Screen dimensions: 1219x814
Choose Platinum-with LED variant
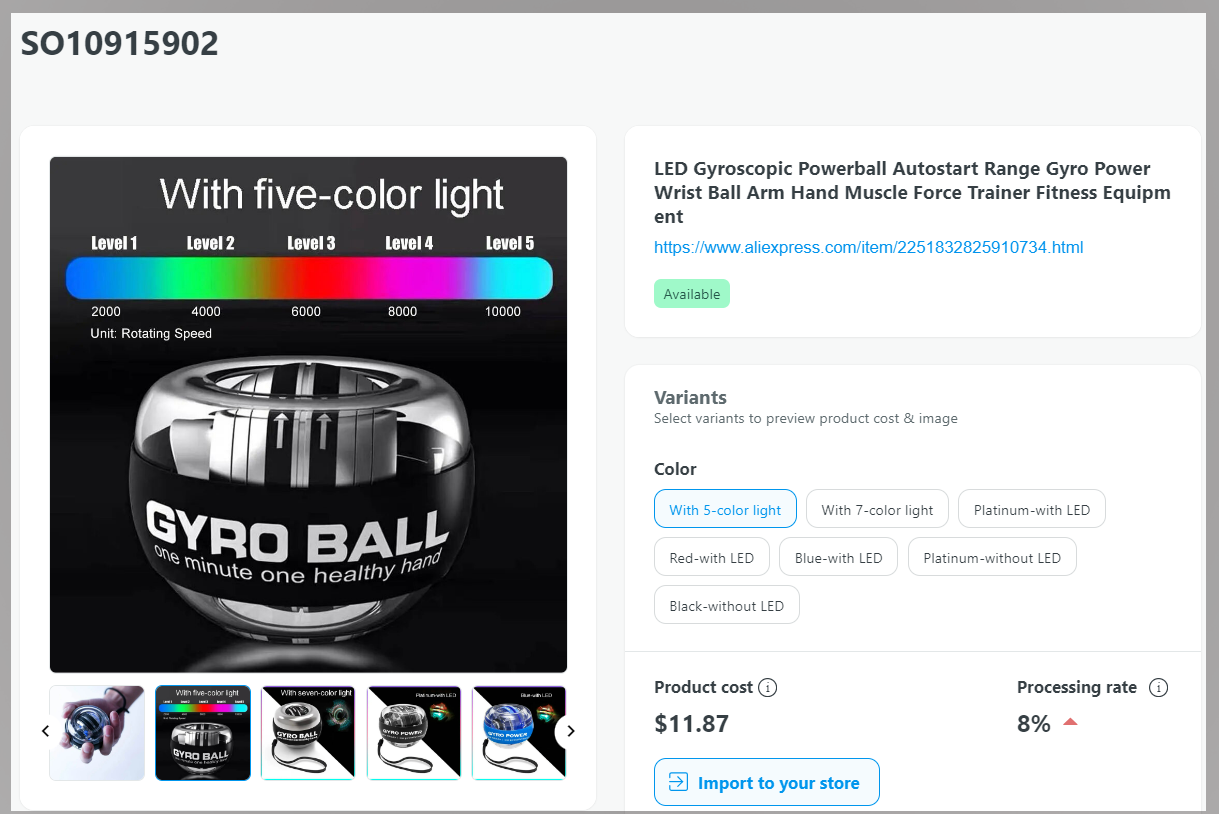tap(1032, 509)
